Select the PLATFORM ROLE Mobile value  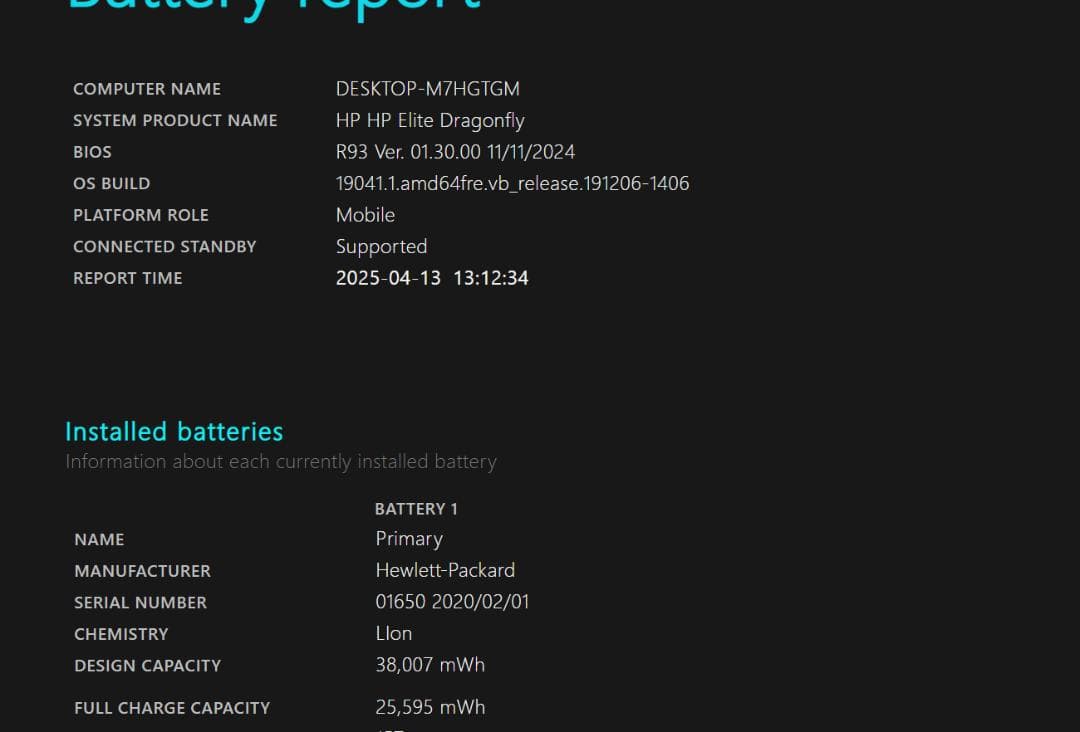click(x=365, y=215)
